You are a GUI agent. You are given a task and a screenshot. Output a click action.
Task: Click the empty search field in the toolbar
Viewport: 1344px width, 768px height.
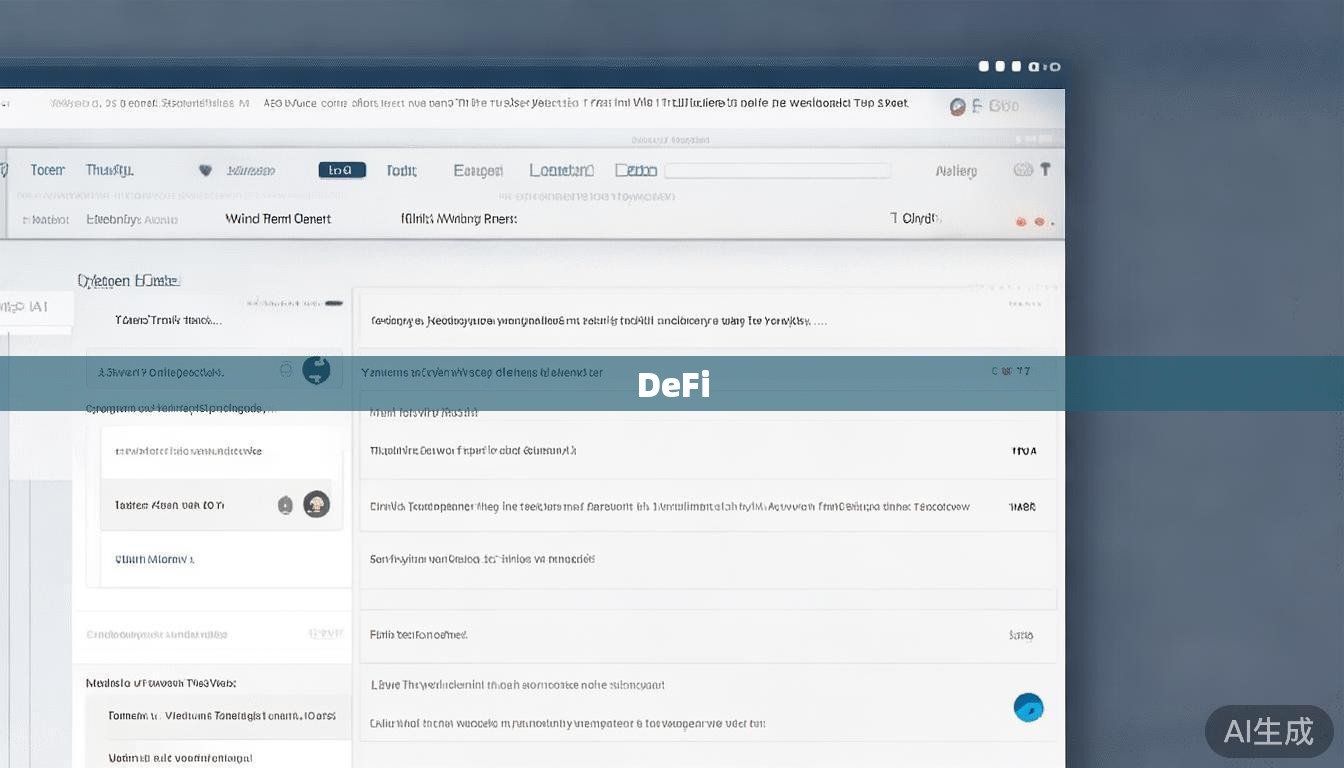(x=777, y=170)
